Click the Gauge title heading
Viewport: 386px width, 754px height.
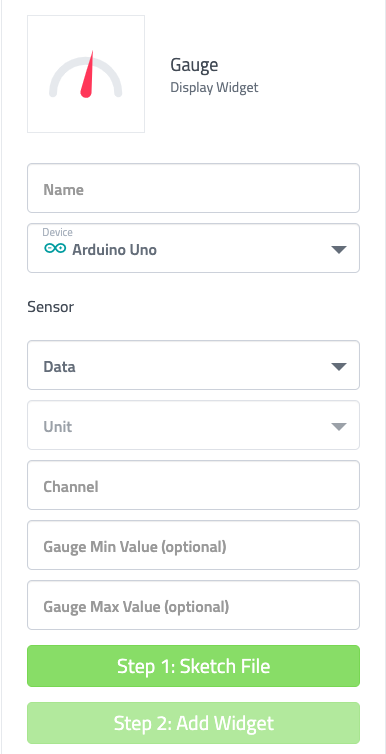194,65
